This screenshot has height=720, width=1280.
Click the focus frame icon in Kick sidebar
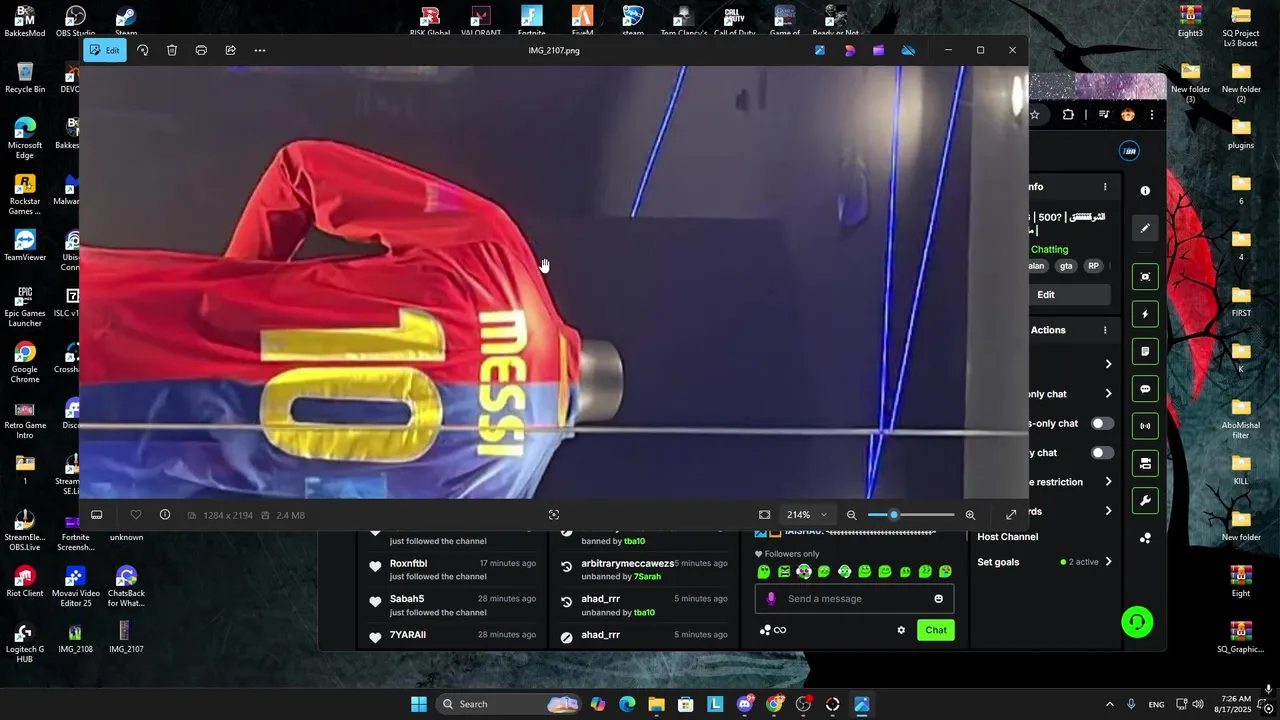1145,277
